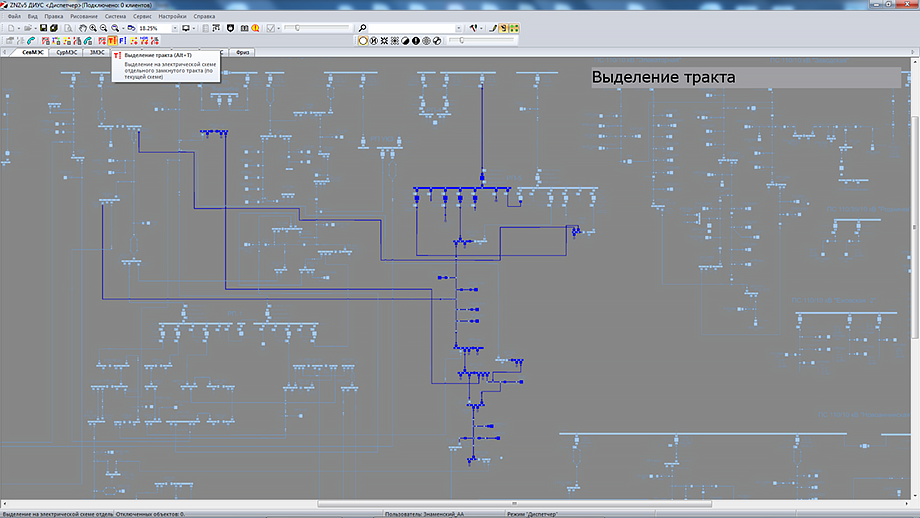Click the zoom out magnifier icon

(x=105, y=28)
